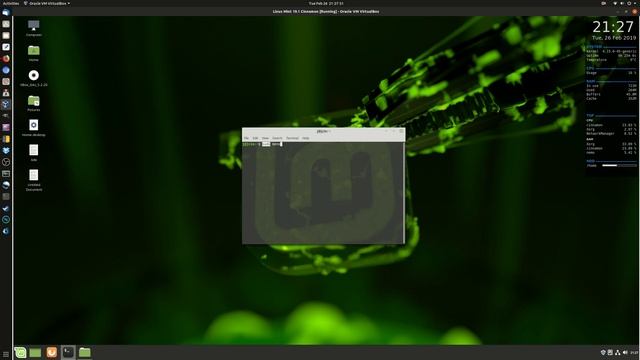
Task: Click the Activities button in top bar
Action: coord(11,3)
